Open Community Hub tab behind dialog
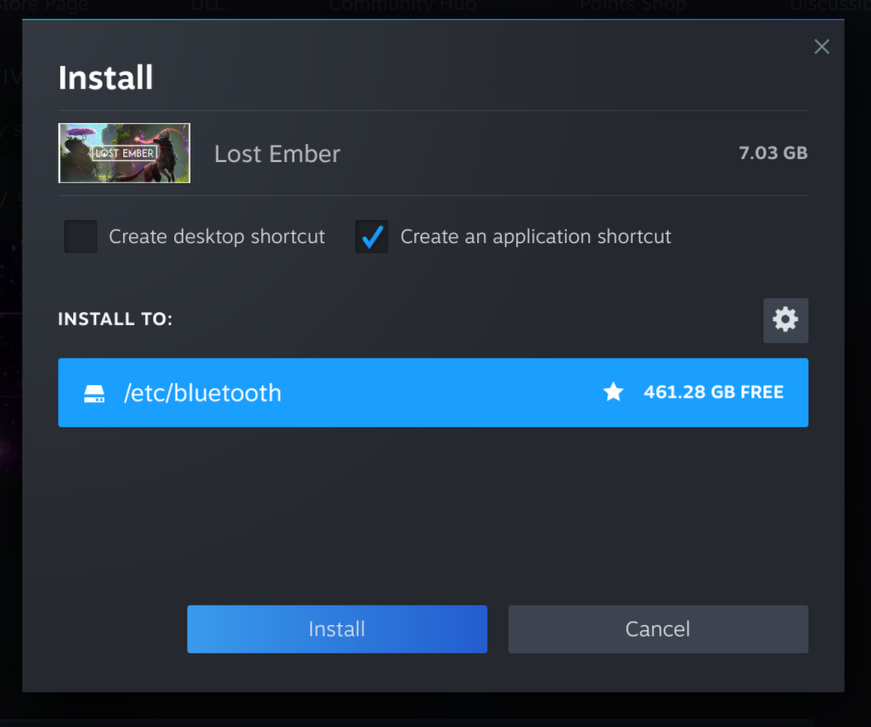Screen dimensions: 871x727 point(403,6)
